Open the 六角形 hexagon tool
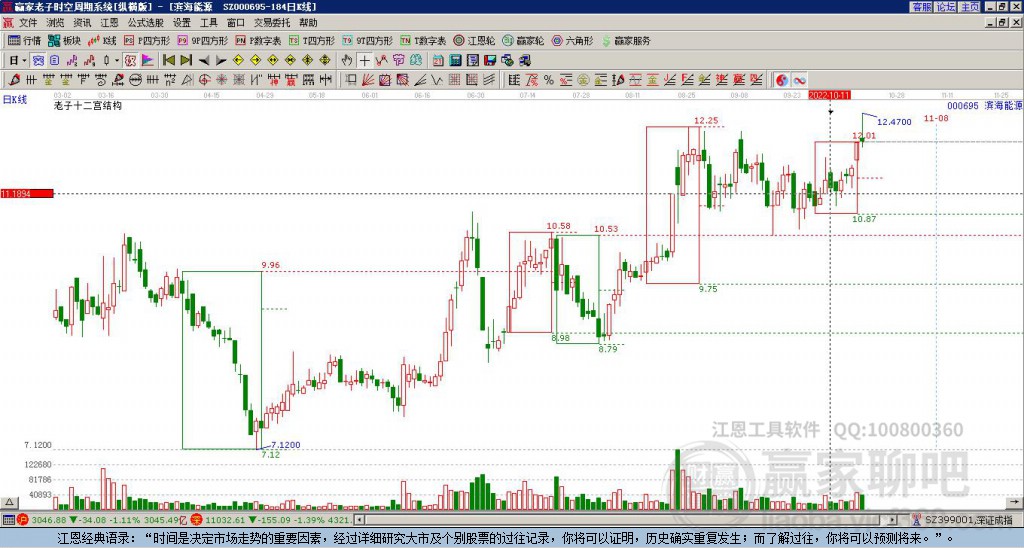This screenshot has height=548, width=1024. tap(572, 40)
